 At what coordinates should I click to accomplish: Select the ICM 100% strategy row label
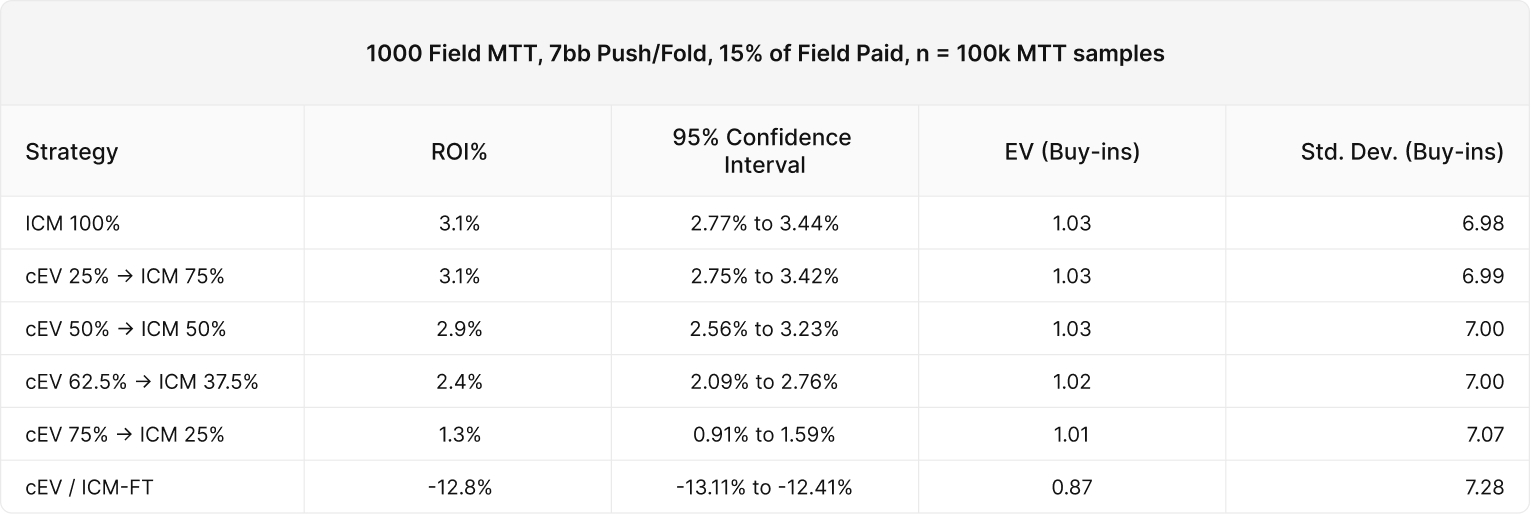[73, 223]
